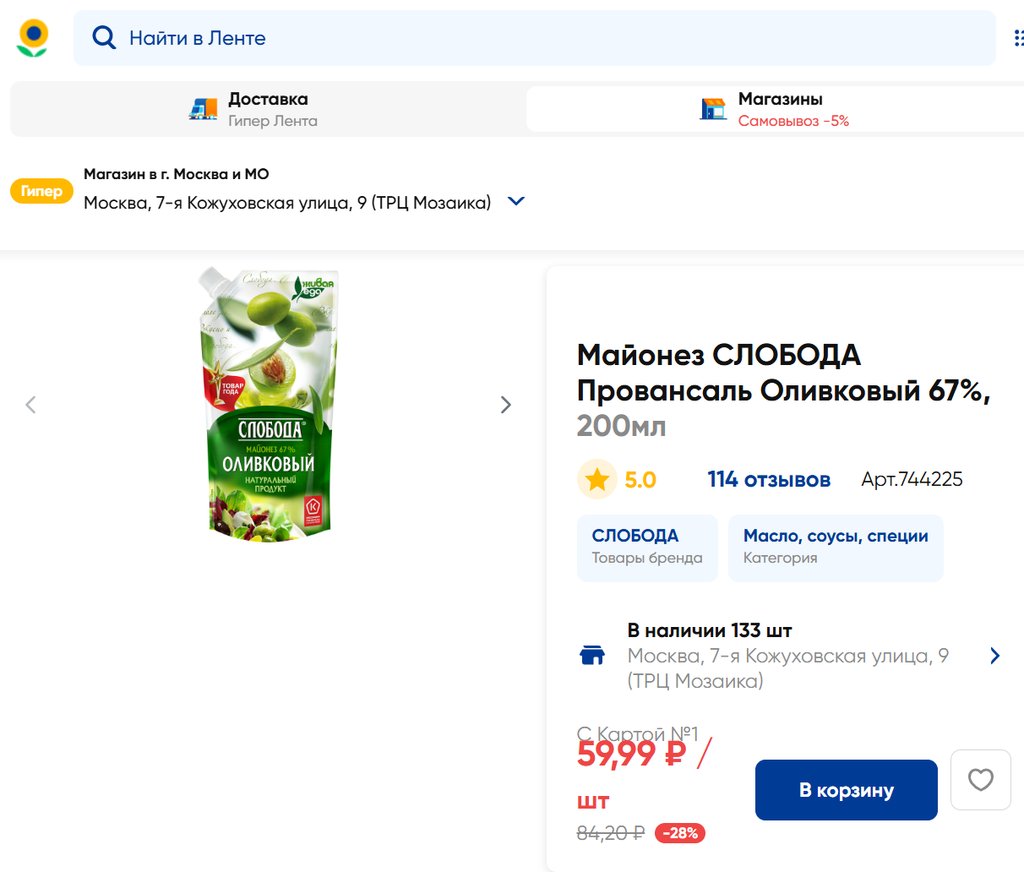Click the yellow rating star icon
1024x872 pixels.
(597, 480)
